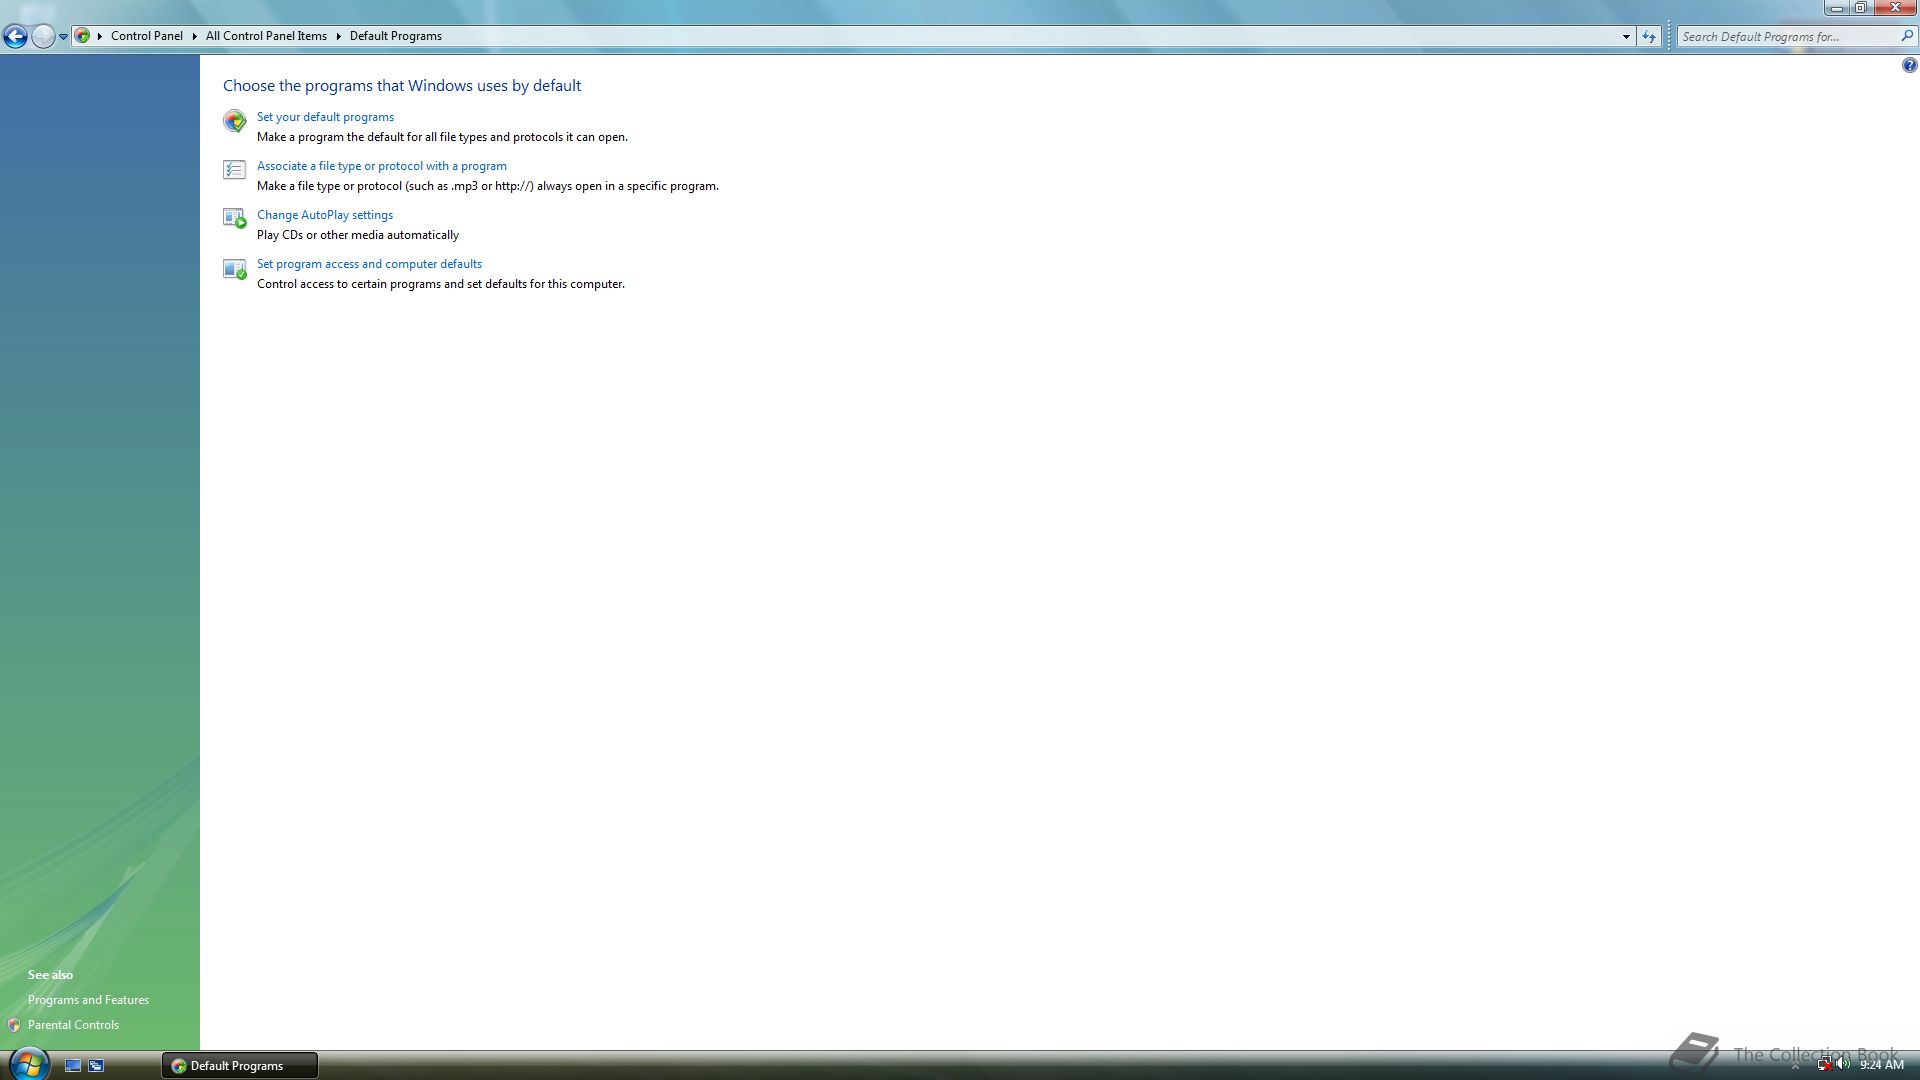Expand the root arrow before Control Panel
The width and height of the screenshot is (1920, 1080).
[x=99, y=36]
